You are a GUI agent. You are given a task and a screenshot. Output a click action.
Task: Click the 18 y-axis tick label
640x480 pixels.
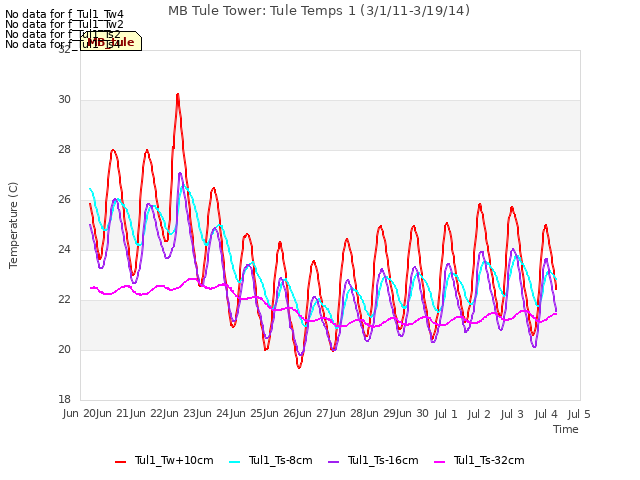click(64, 399)
